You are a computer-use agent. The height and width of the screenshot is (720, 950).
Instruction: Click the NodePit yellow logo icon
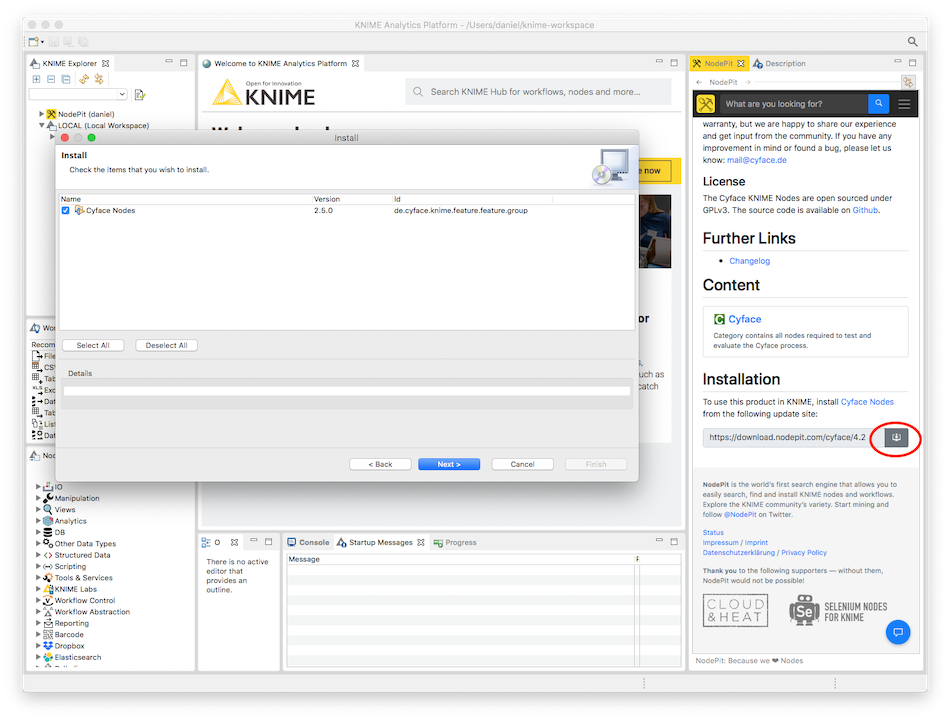(708, 103)
